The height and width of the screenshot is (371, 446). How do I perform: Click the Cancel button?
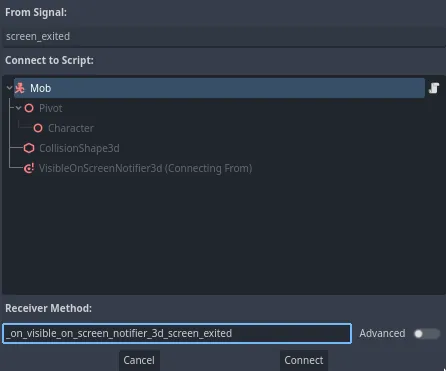coord(139,360)
